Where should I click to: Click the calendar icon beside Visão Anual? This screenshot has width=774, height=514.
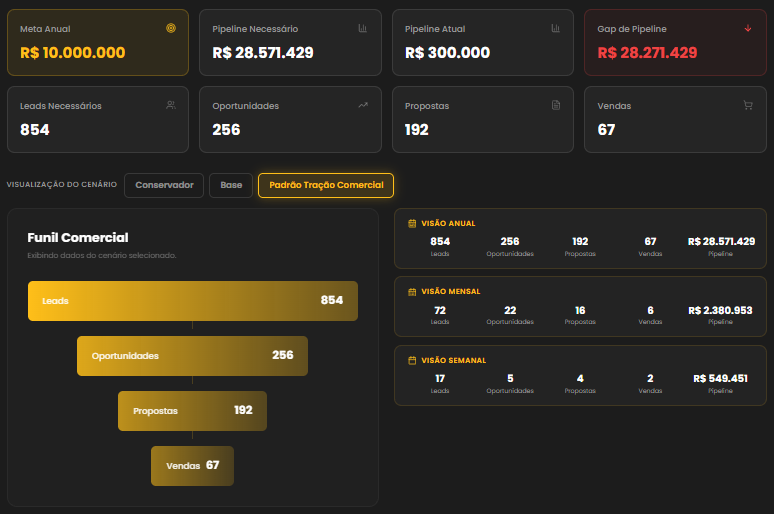[412, 224]
